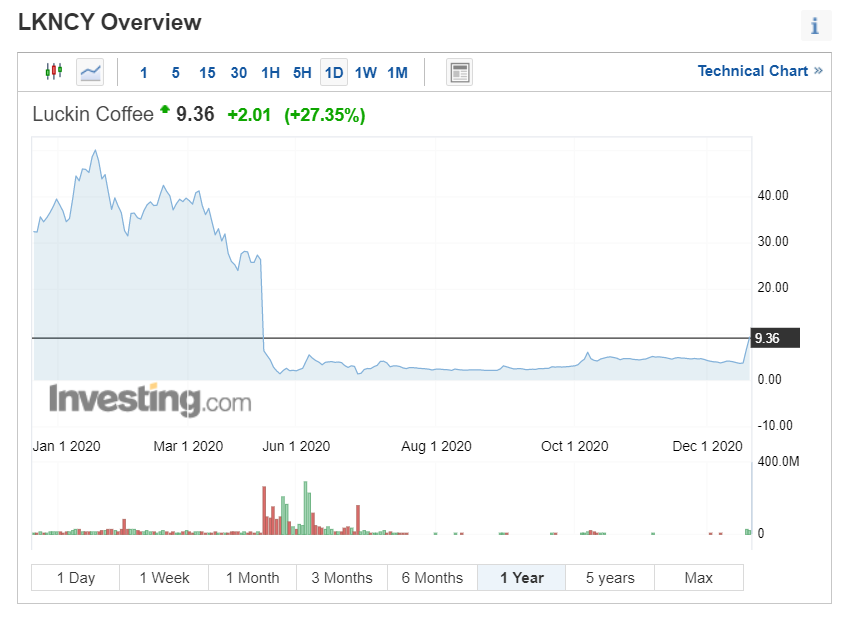Screen dimensions: 846x619
Task: Select the area line chart icon
Action: pyautogui.click(x=90, y=72)
